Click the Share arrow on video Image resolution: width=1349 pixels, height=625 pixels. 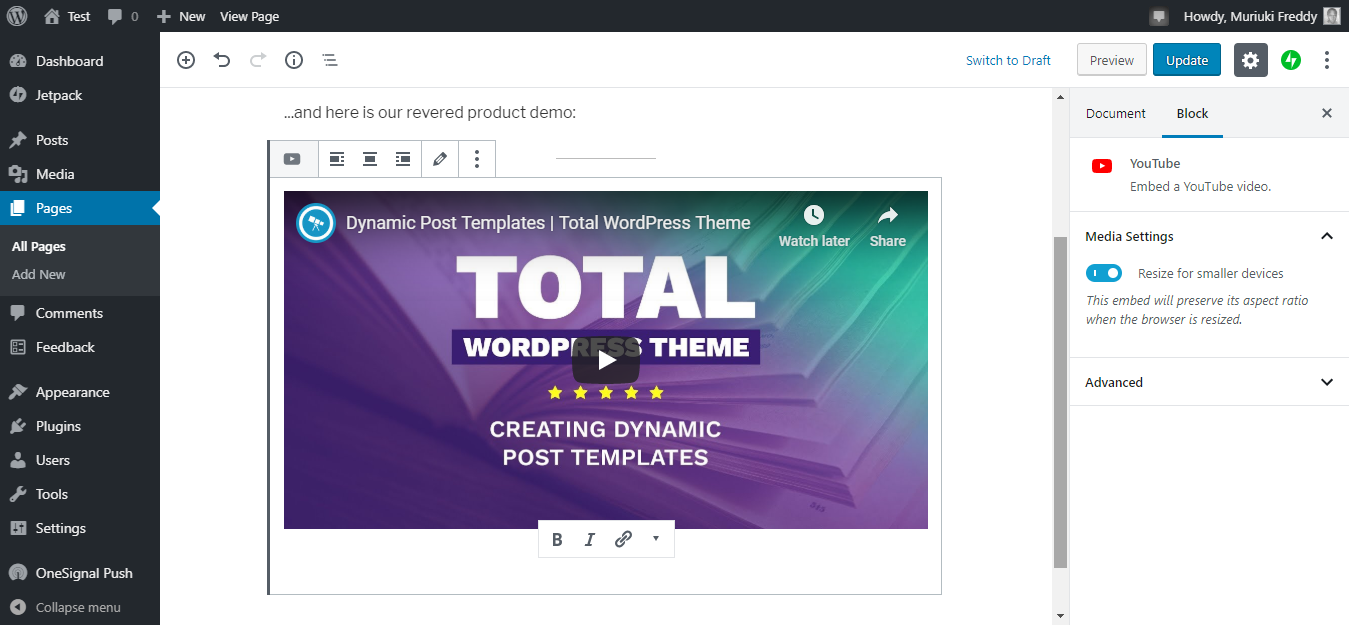888,215
